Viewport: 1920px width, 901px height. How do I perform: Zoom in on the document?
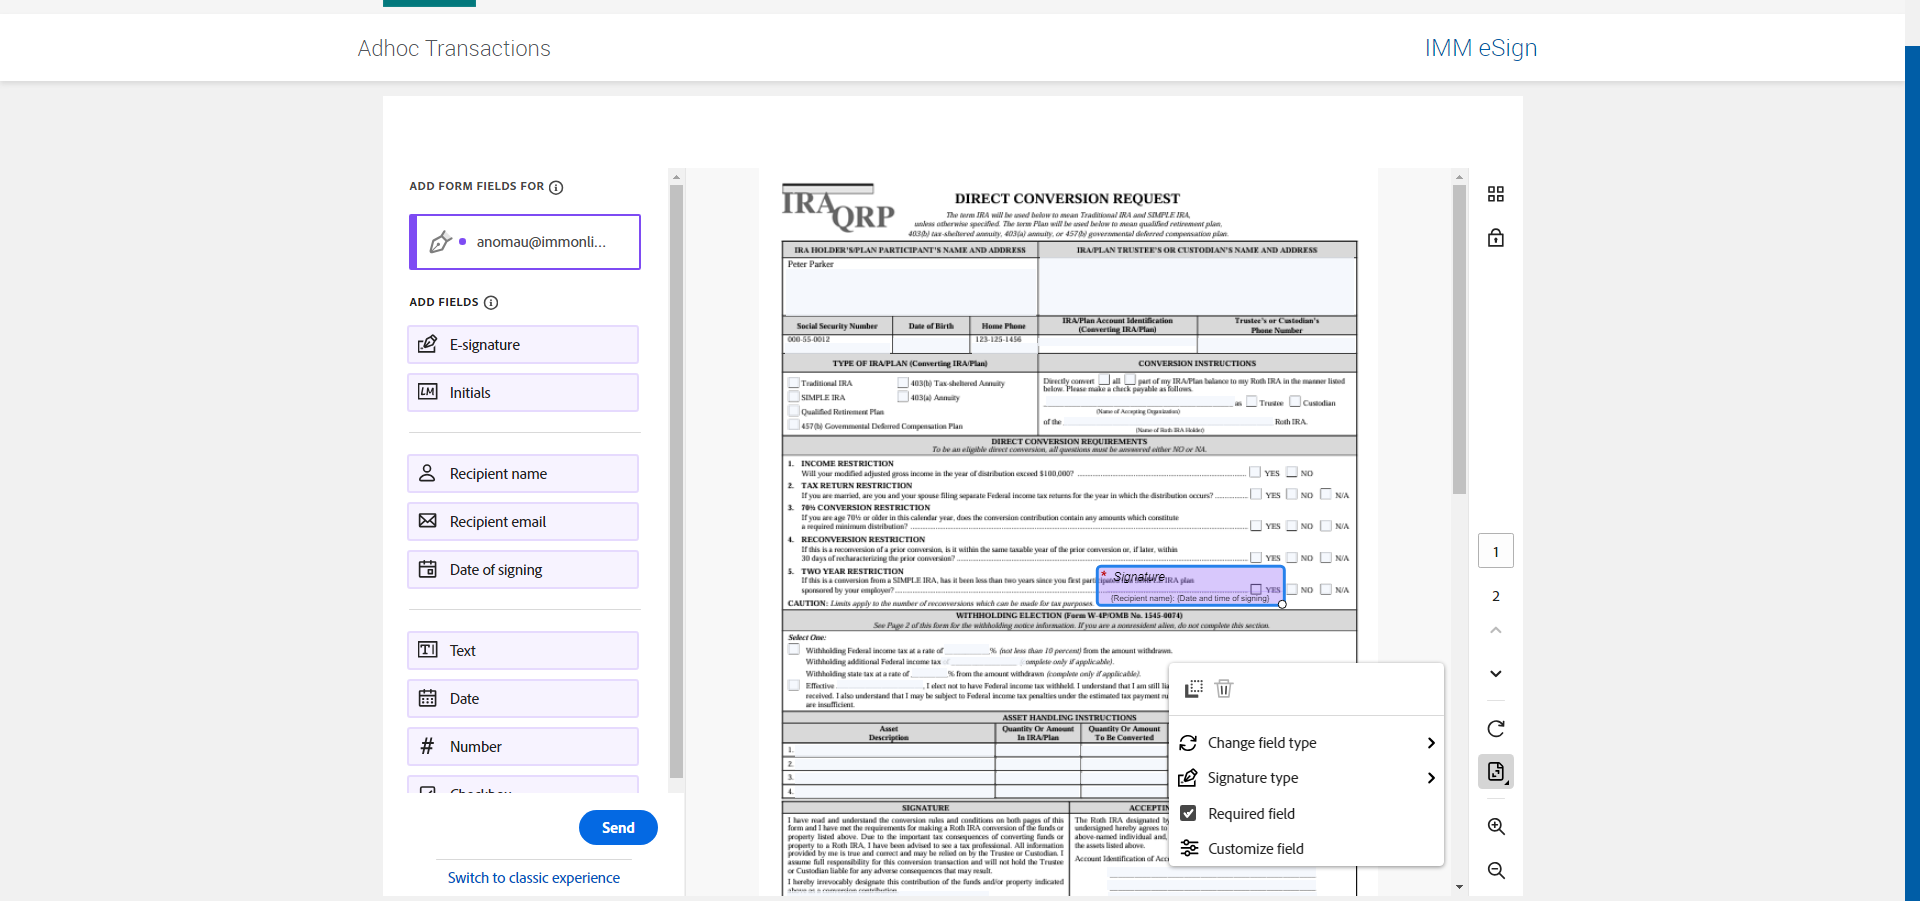[x=1495, y=827]
